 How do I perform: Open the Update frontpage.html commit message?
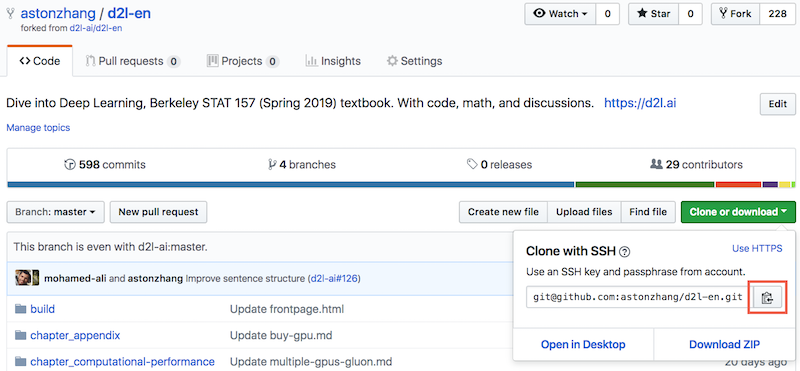pyautogui.click(x=287, y=309)
